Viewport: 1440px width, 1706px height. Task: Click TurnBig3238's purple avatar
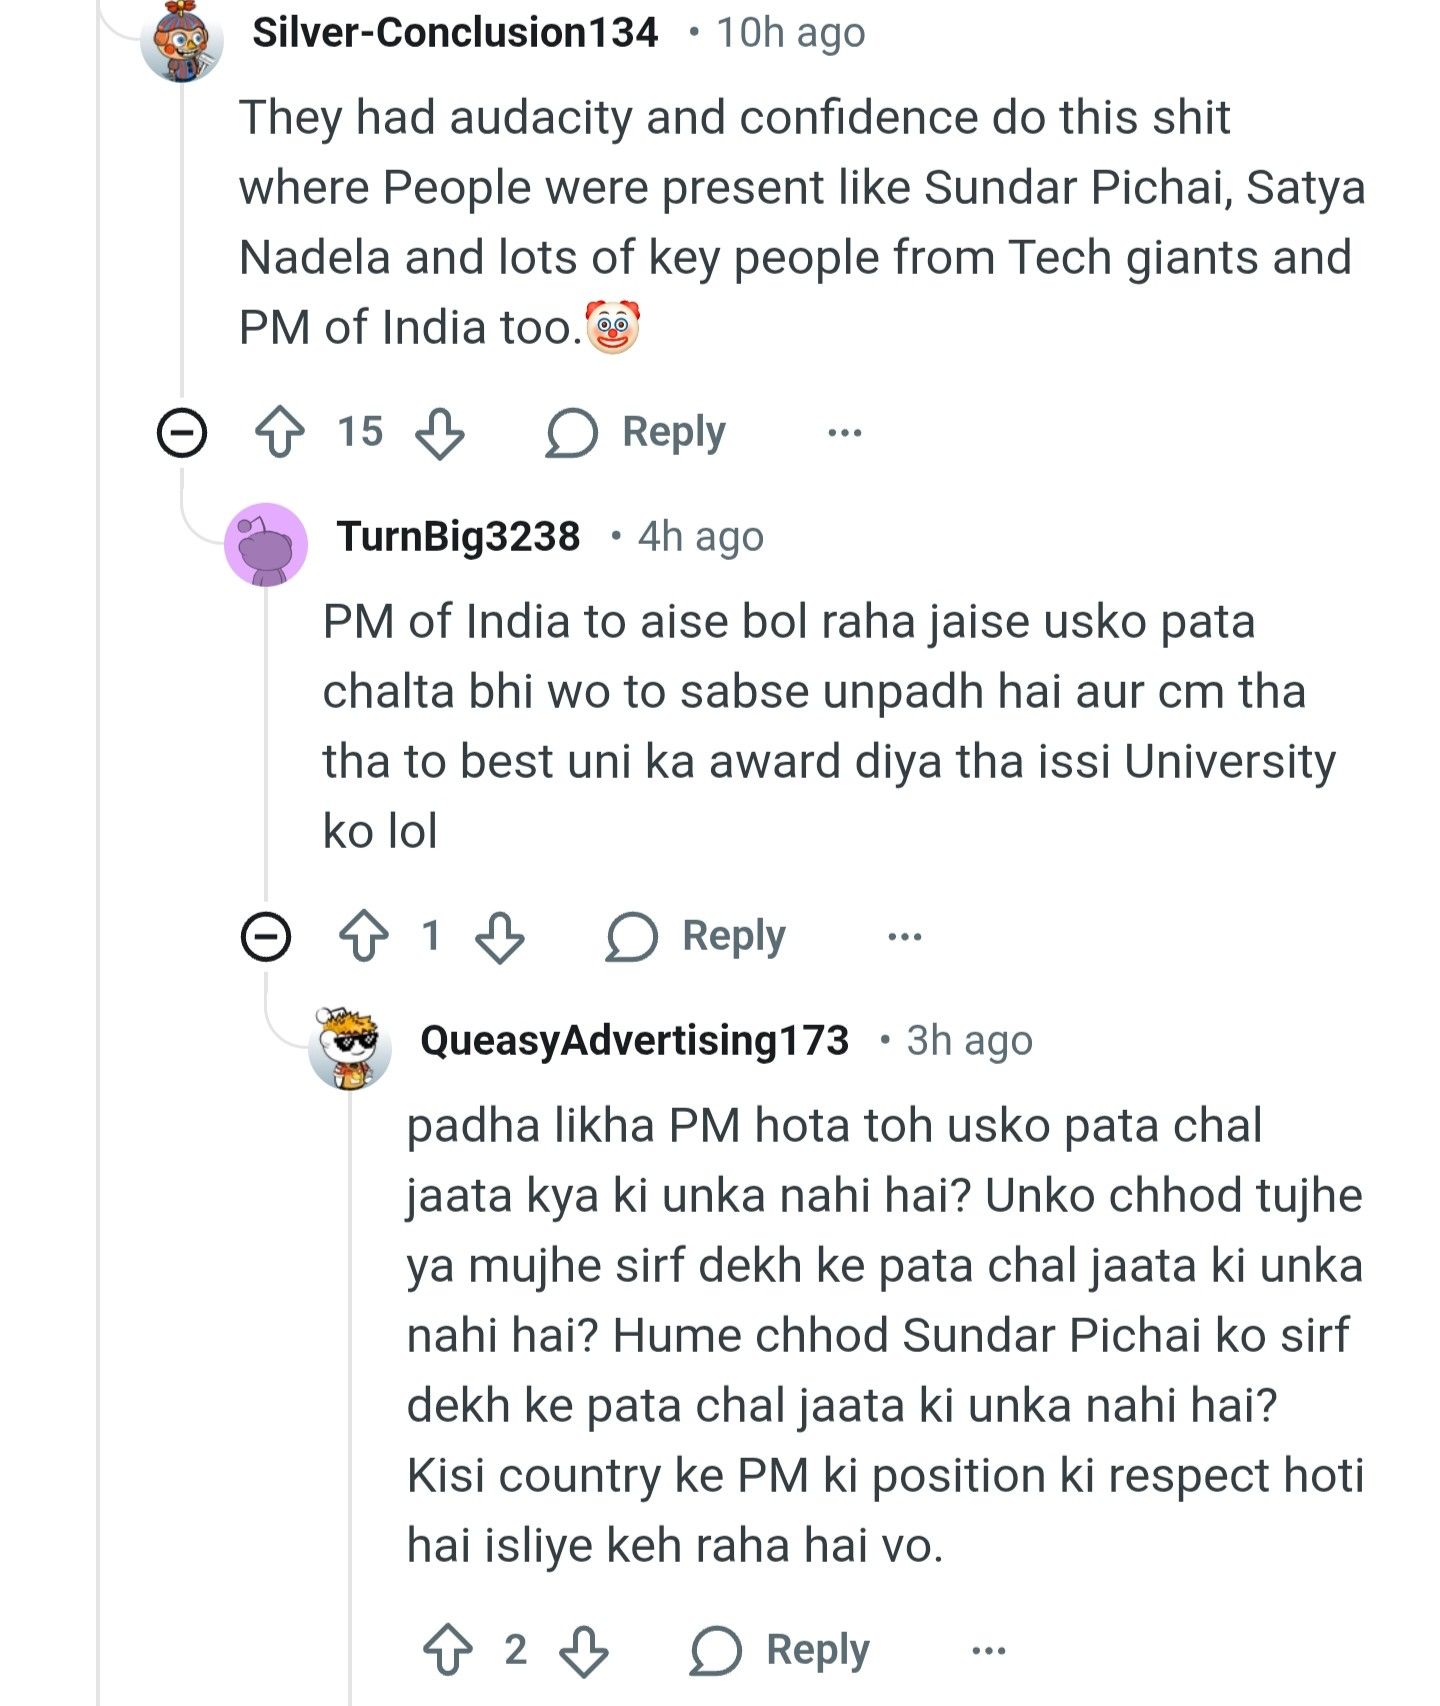tap(266, 545)
